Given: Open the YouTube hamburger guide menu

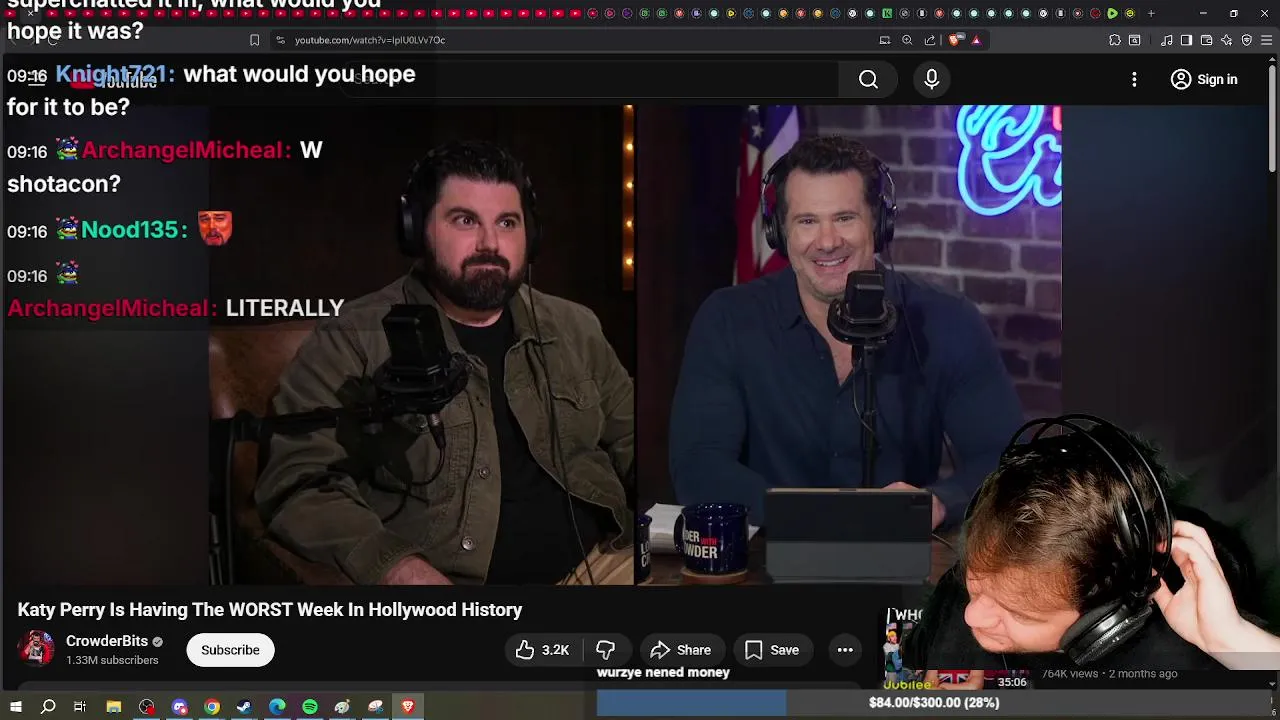Looking at the screenshot, I should [x=36, y=79].
